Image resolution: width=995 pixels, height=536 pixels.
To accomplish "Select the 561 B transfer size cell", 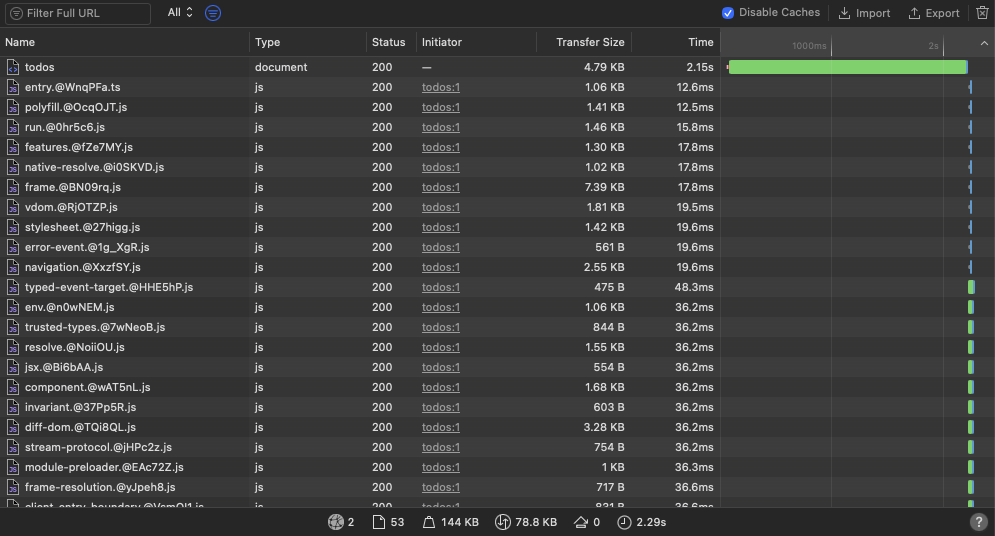I will (x=609, y=247).
